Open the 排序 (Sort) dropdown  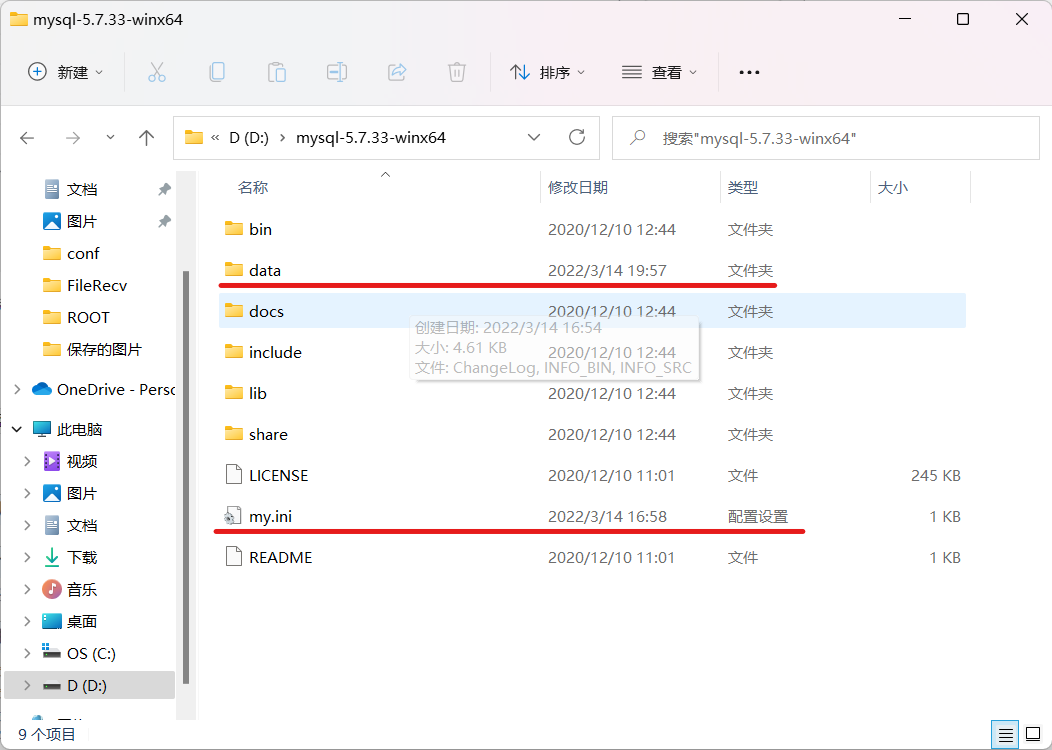pyautogui.click(x=547, y=72)
